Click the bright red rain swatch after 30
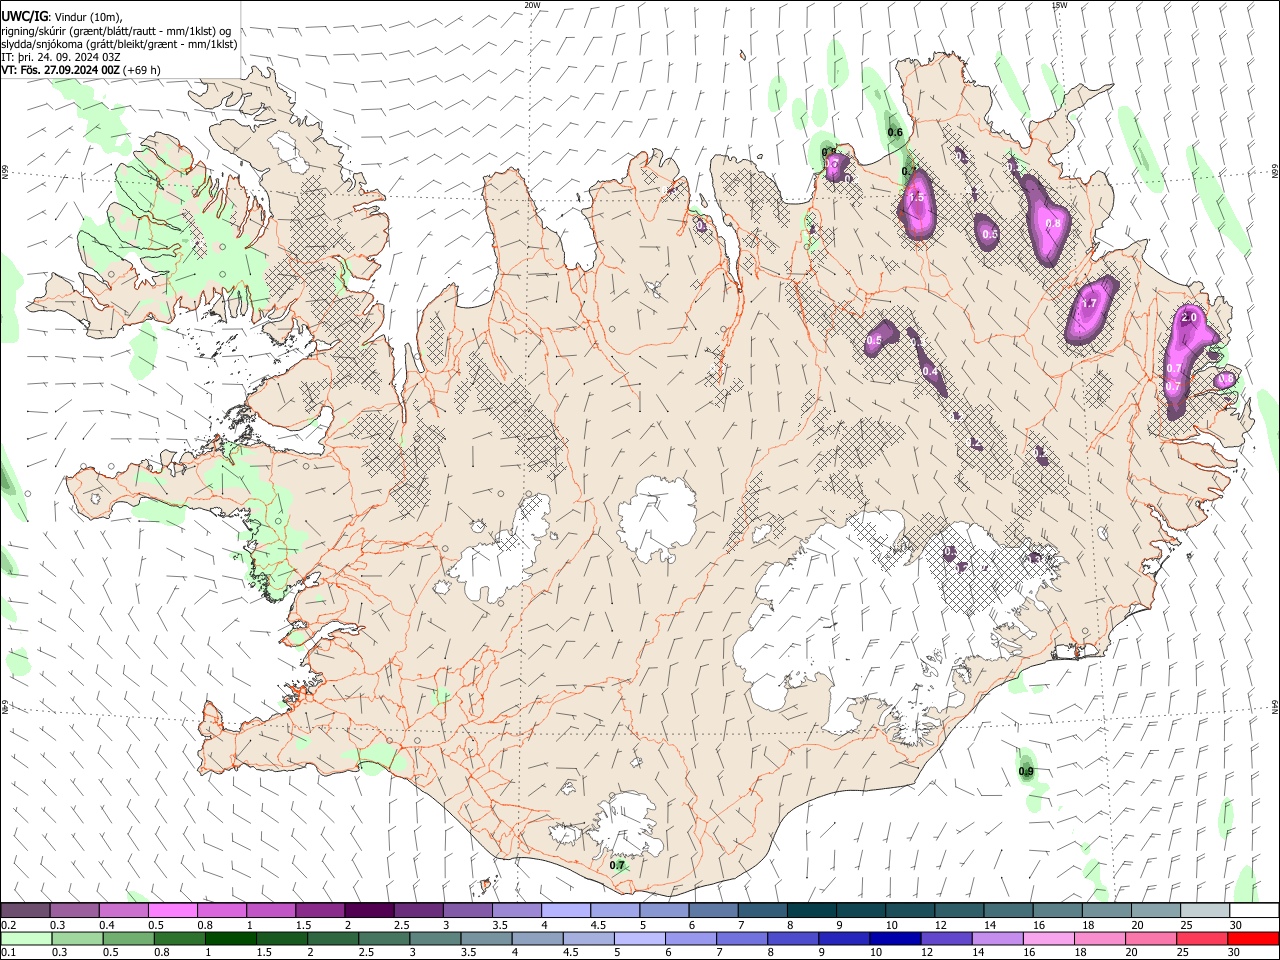The image size is (1280, 960). click(x=1252, y=938)
